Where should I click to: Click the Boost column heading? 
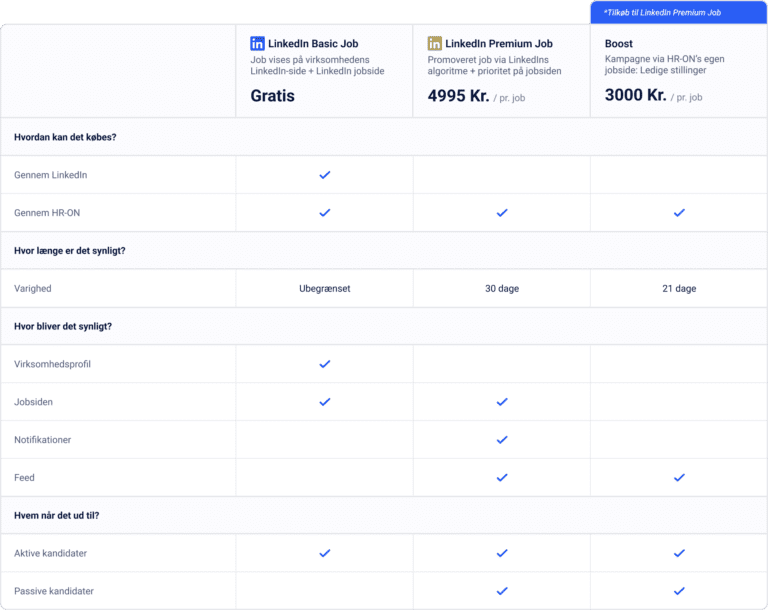(x=619, y=44)
